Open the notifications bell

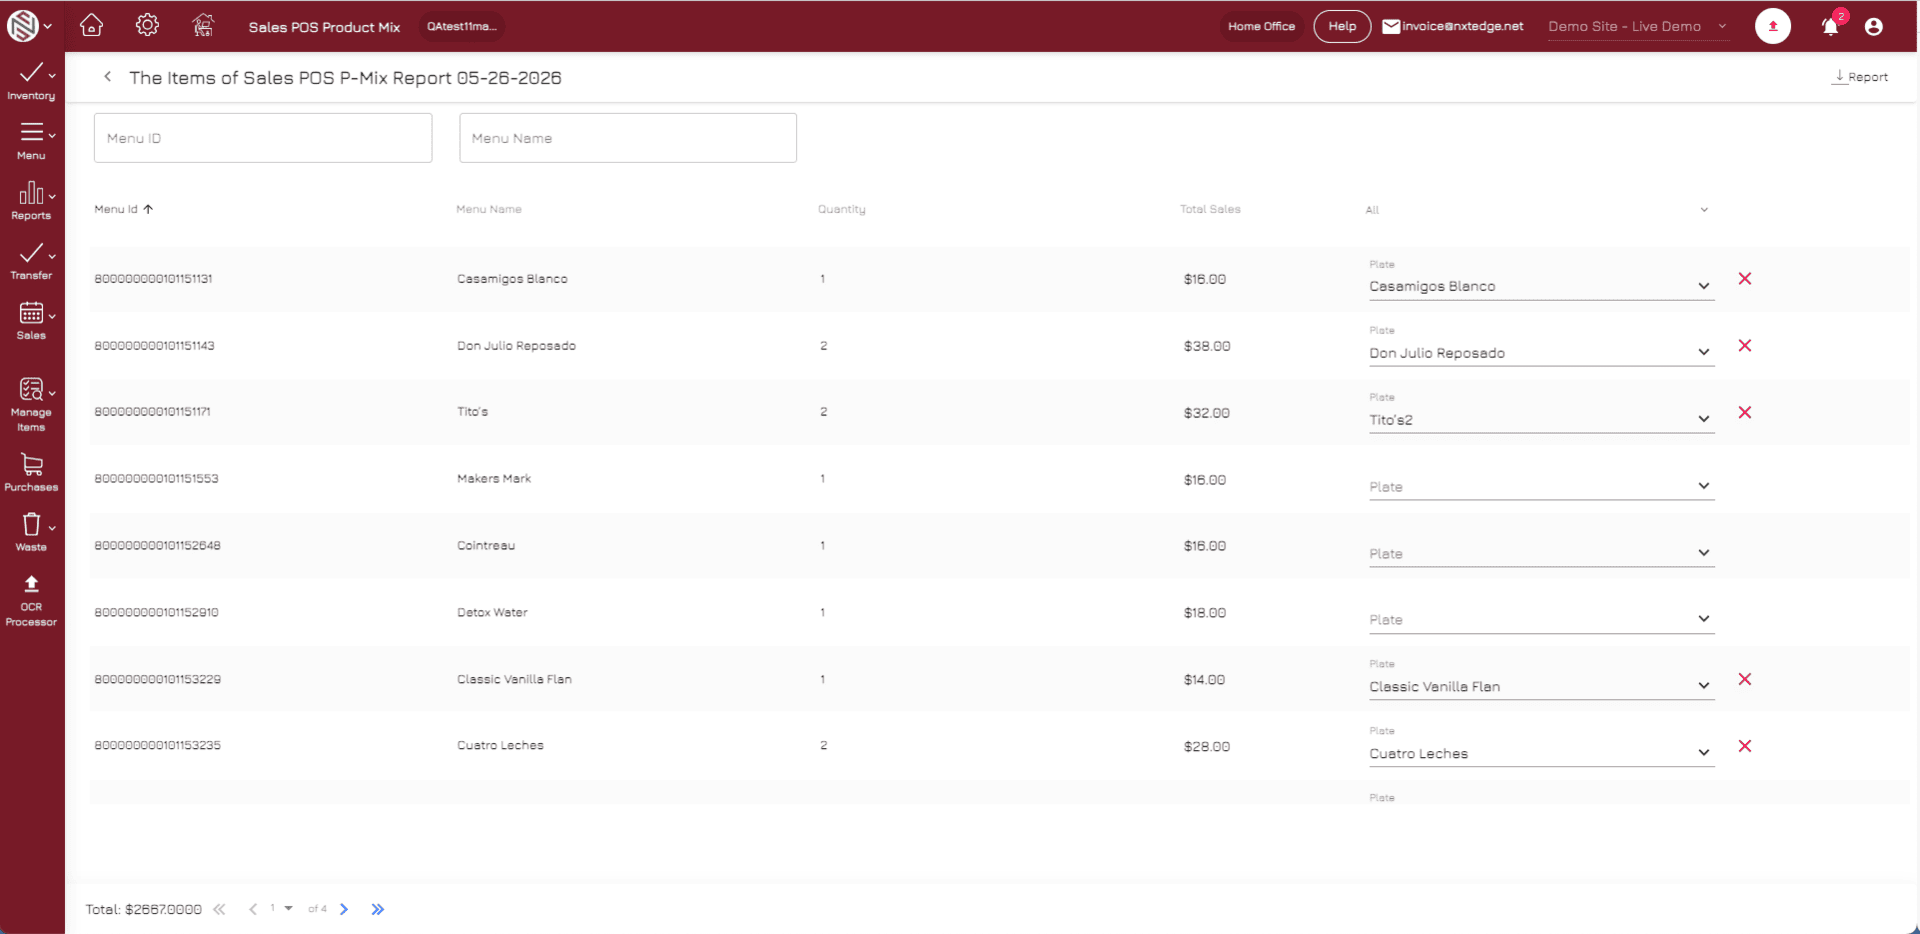tap(1830, 27)
